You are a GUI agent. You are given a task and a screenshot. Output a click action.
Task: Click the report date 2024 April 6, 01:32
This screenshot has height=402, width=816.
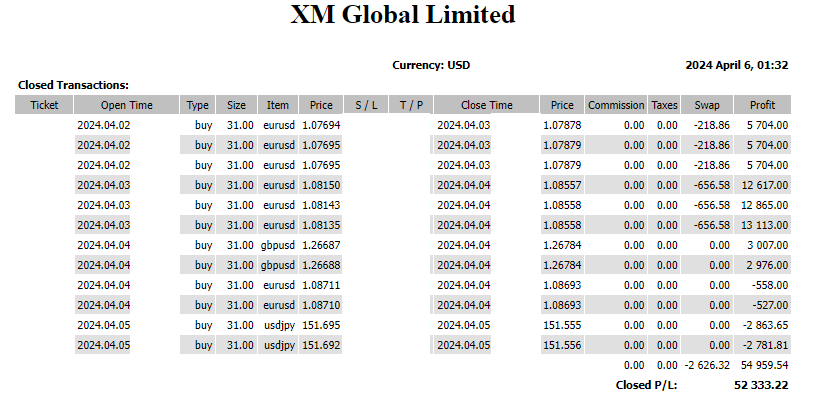[x=737, y=65]
